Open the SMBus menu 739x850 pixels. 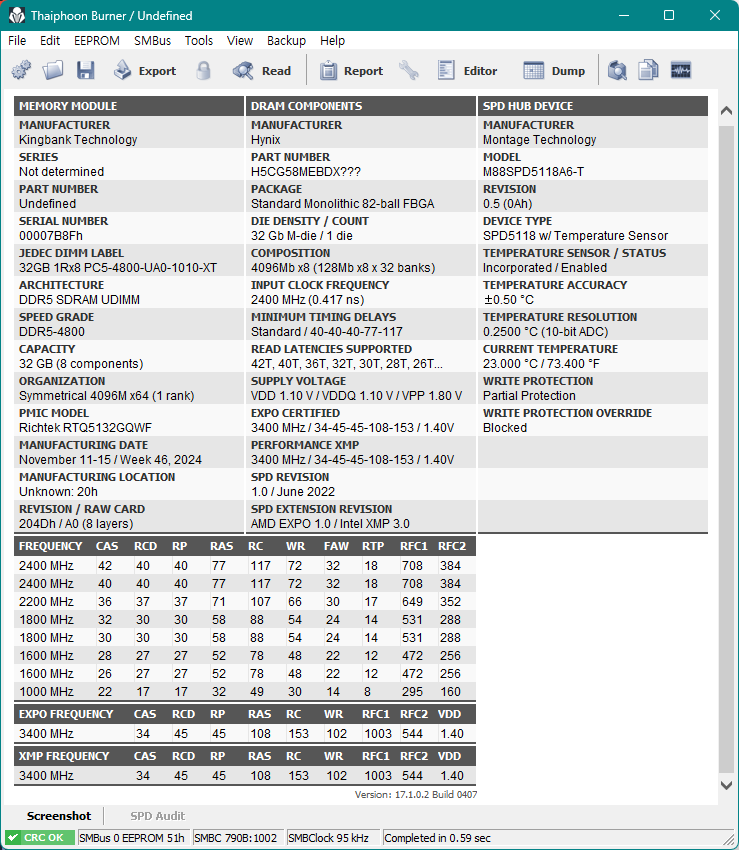[152, 41]
